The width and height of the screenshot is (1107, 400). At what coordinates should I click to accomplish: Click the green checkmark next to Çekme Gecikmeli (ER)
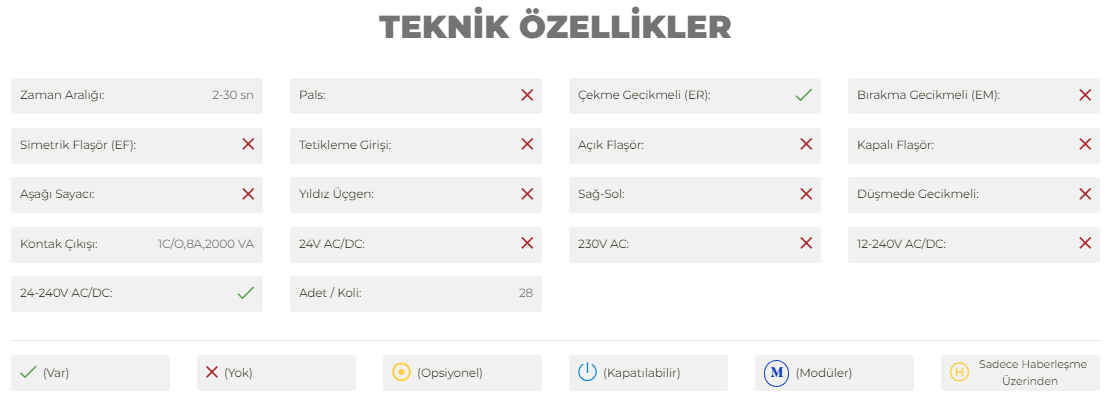tap(803, 95)
